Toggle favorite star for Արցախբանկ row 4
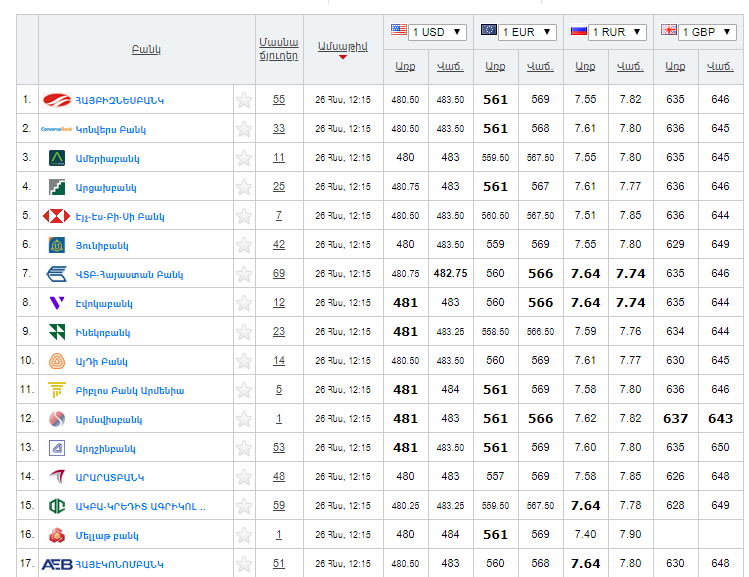 [244, 187]
